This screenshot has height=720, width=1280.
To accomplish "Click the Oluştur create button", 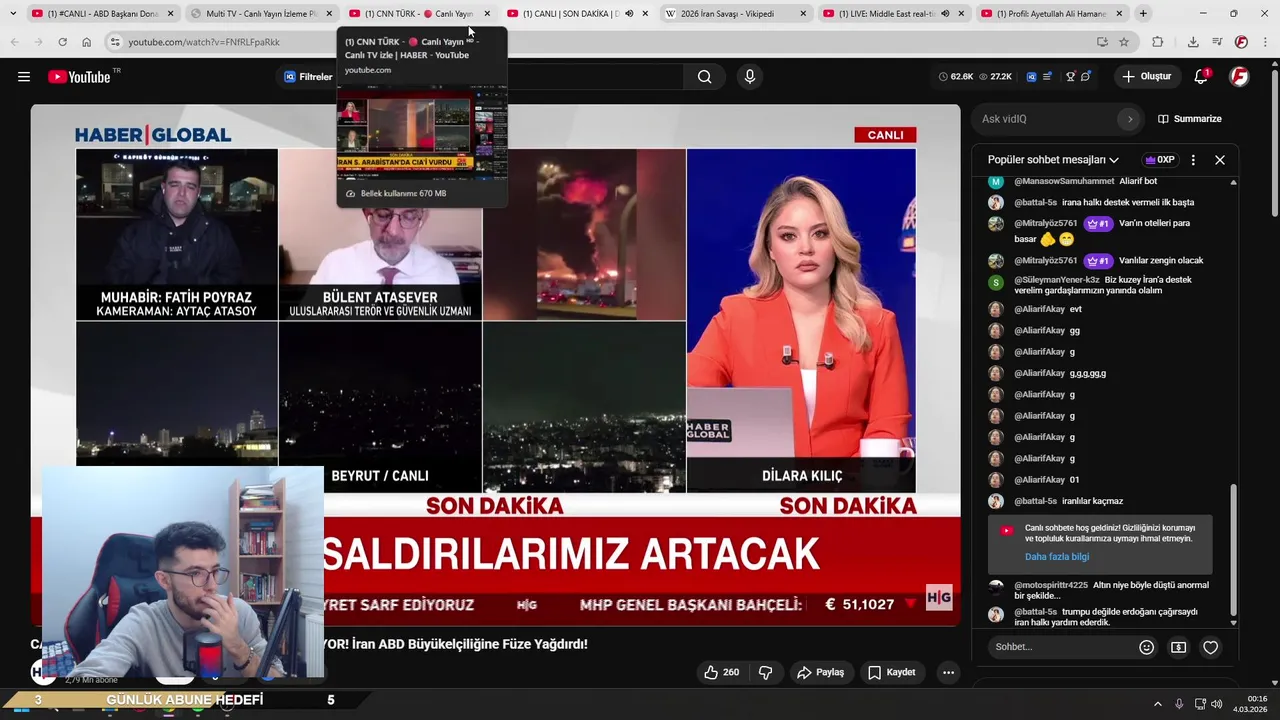I will [1146, 77].
